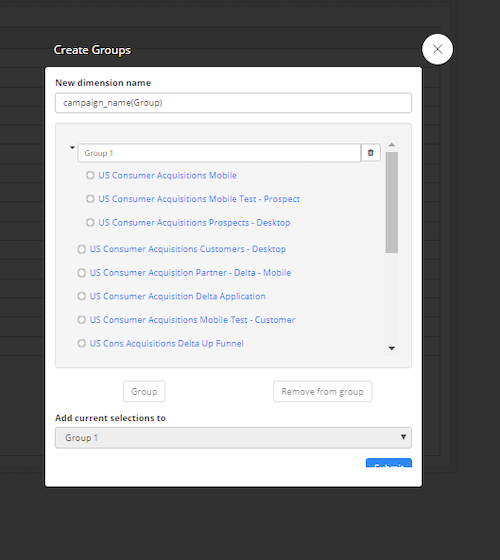Select US Consumer Acquisitions Prospects - Desktop radio

90,222
